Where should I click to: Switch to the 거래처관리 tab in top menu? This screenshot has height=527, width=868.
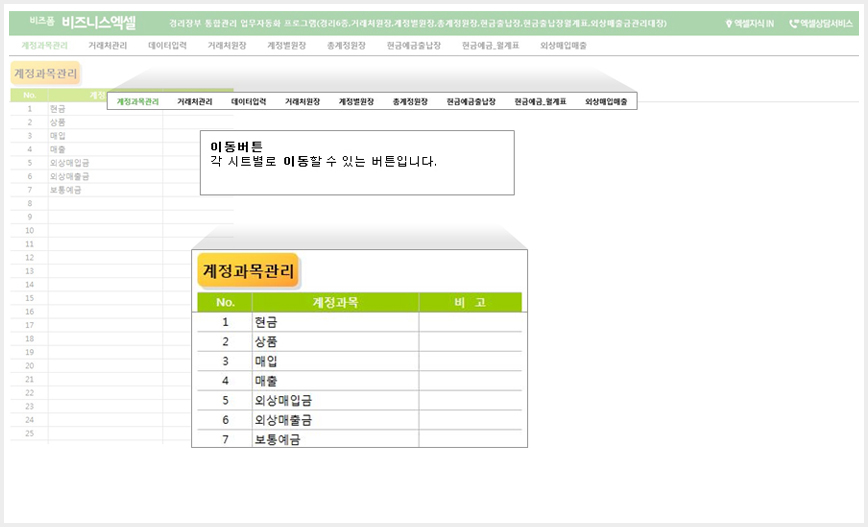(x=107, y=45)
